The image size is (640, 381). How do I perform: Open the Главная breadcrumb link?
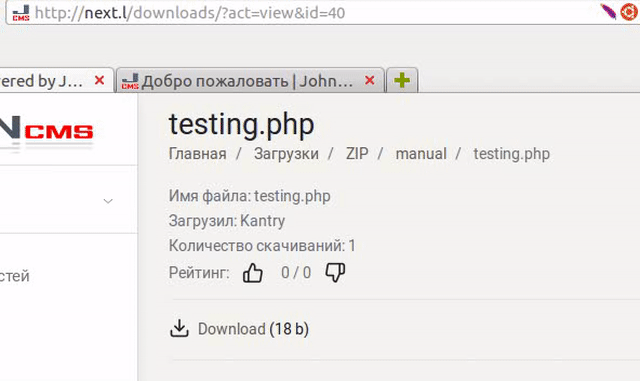pyautogui.click(x=198, y=154)
